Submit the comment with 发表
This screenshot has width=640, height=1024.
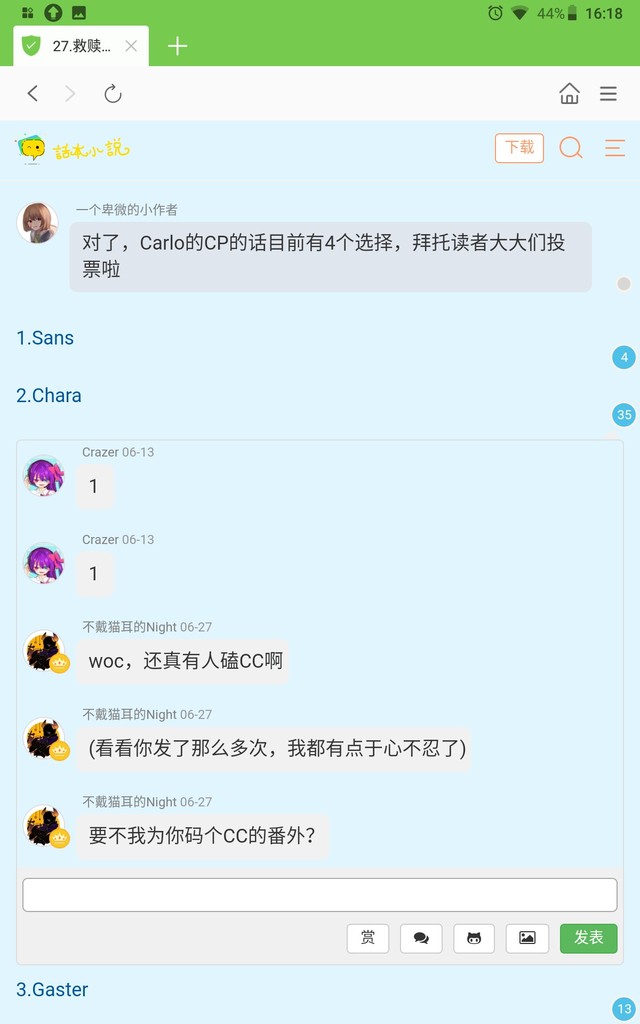[588, 938]
